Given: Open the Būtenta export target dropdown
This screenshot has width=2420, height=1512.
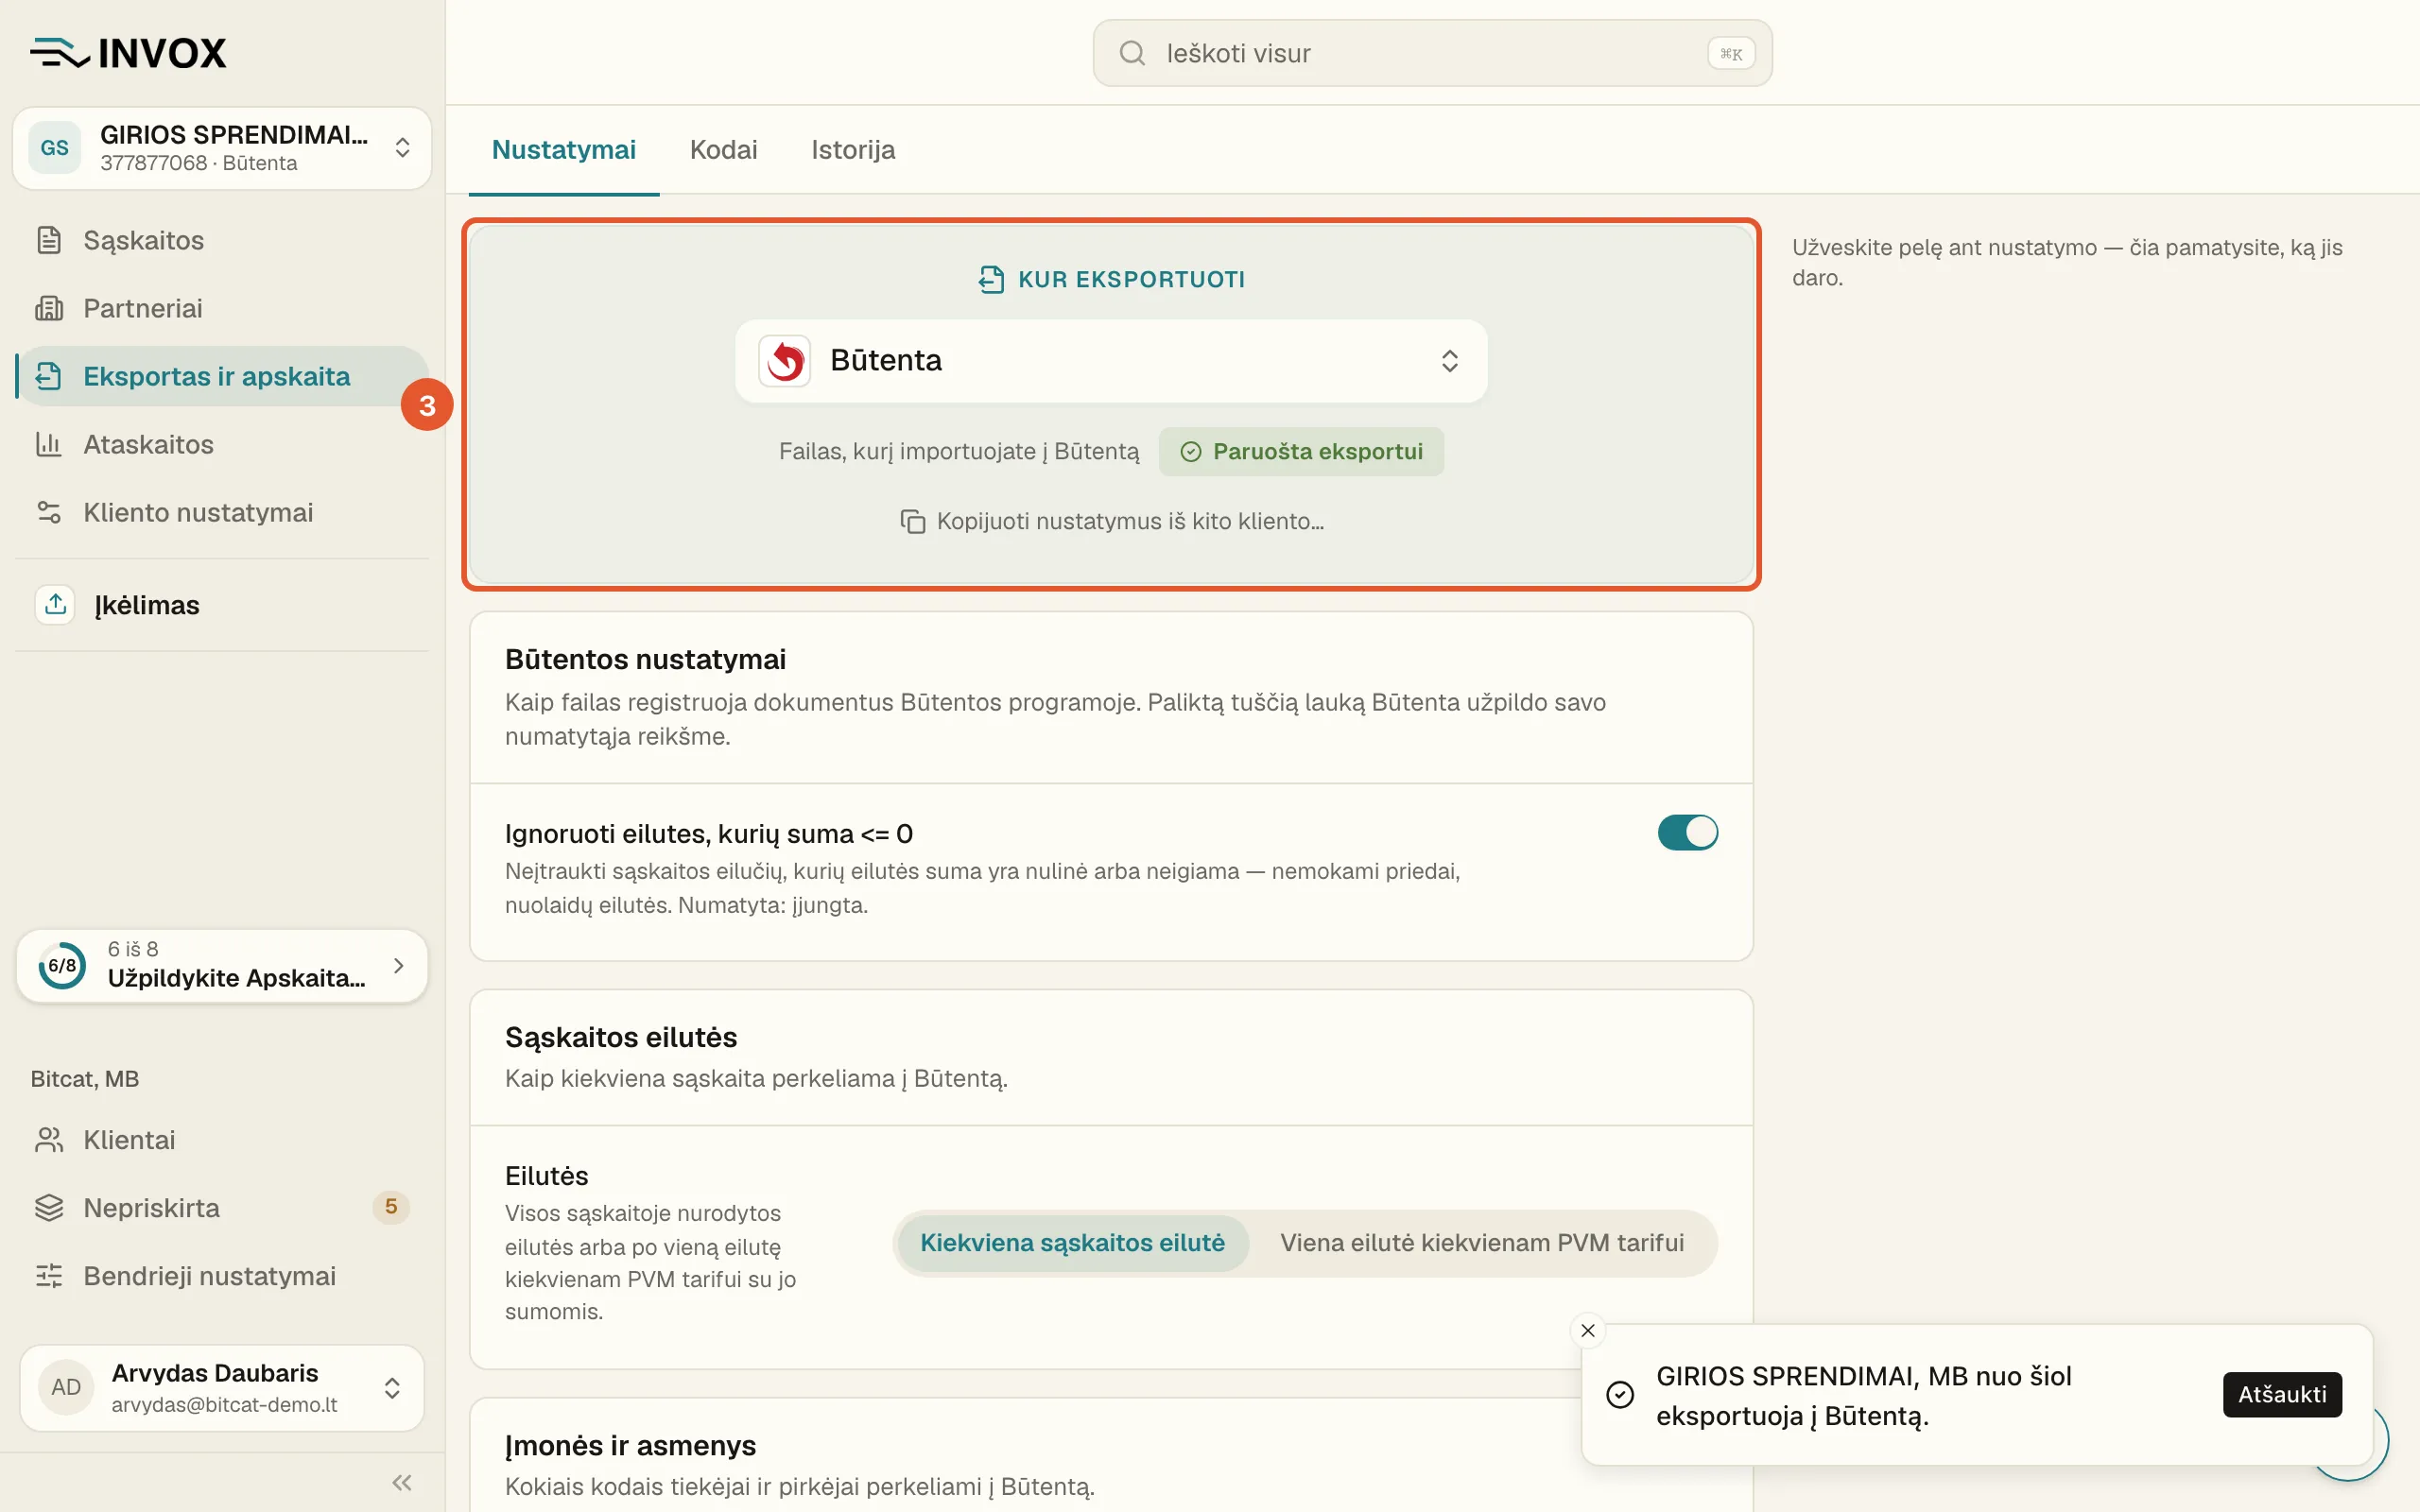Looking at the screenshot, I should pos(1111,361).
